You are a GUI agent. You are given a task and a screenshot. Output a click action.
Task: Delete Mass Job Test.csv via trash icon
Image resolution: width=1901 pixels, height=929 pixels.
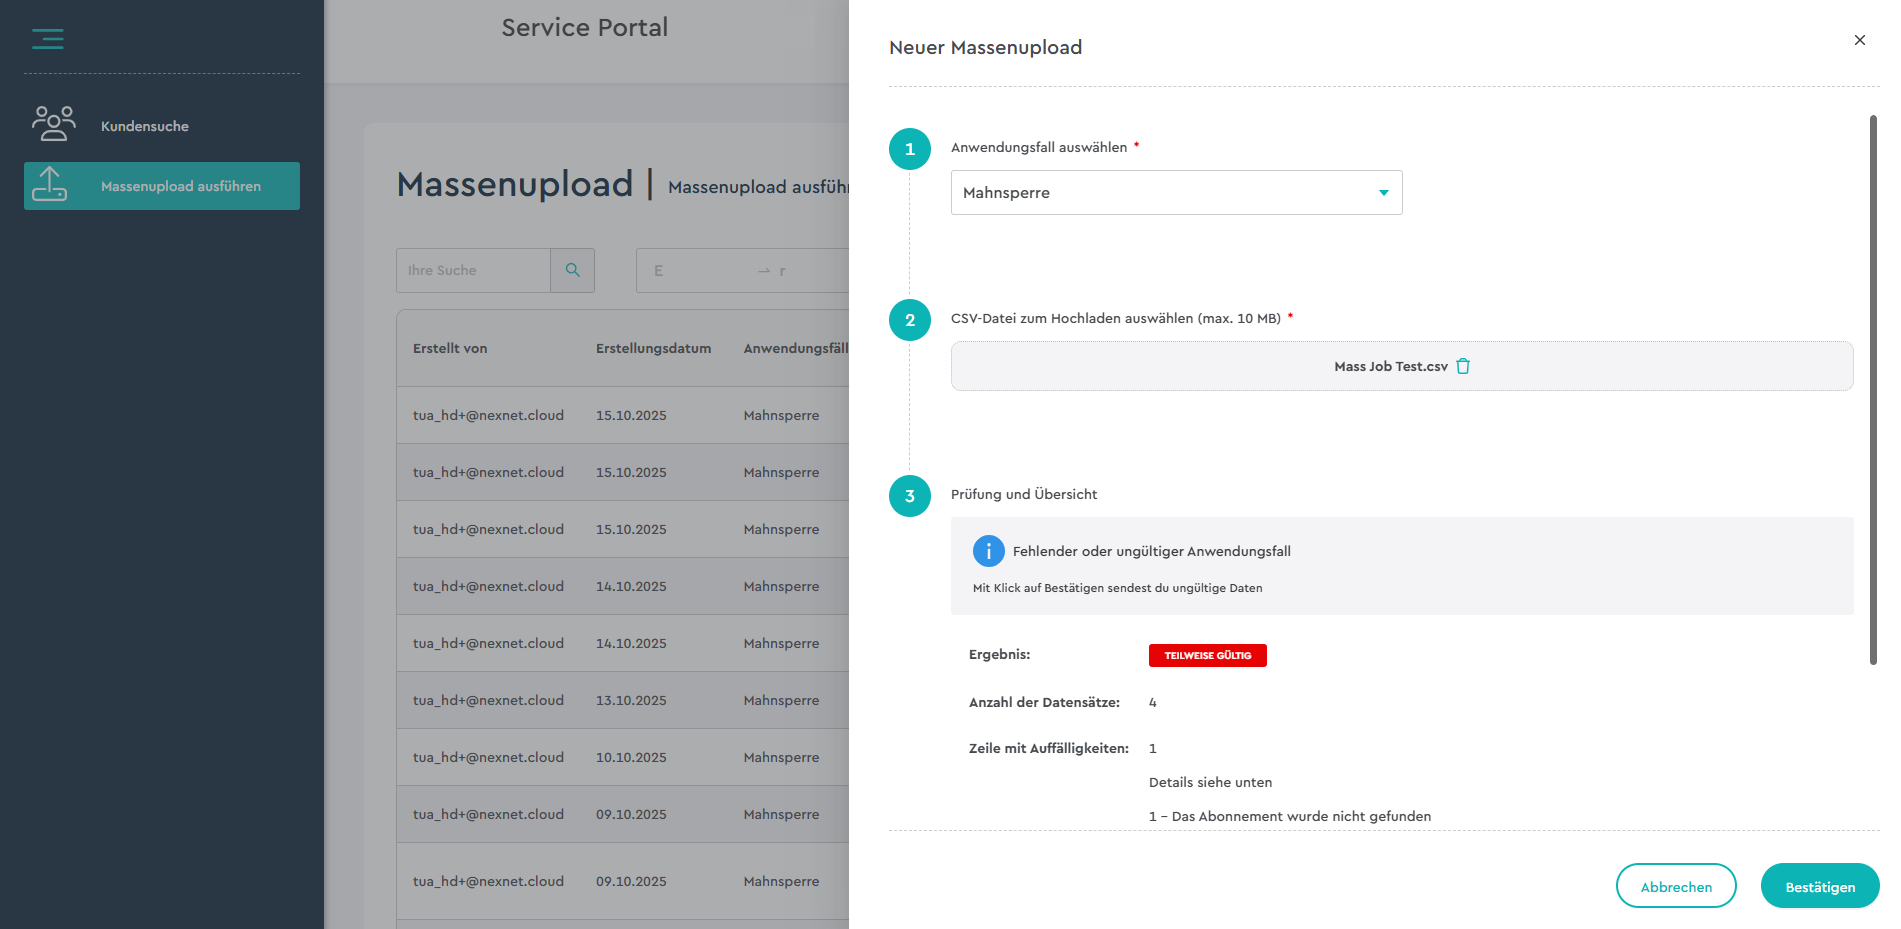[1463, 366]
